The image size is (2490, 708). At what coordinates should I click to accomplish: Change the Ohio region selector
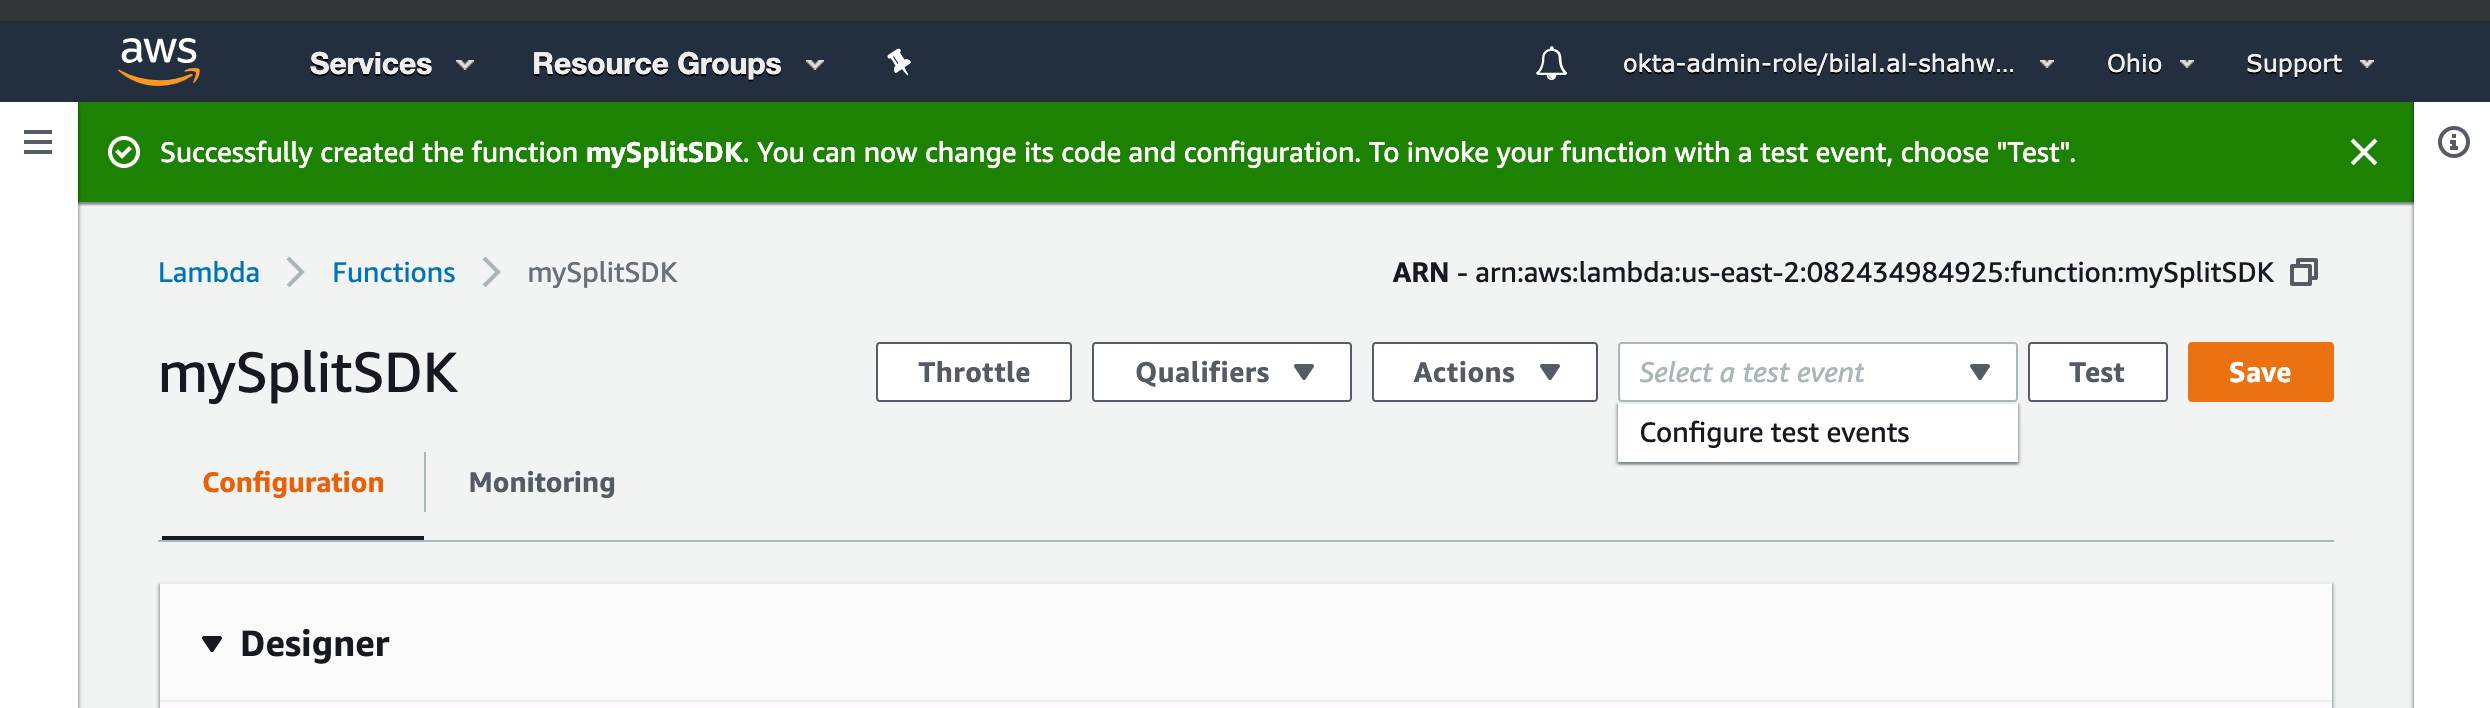(2149, 64)
